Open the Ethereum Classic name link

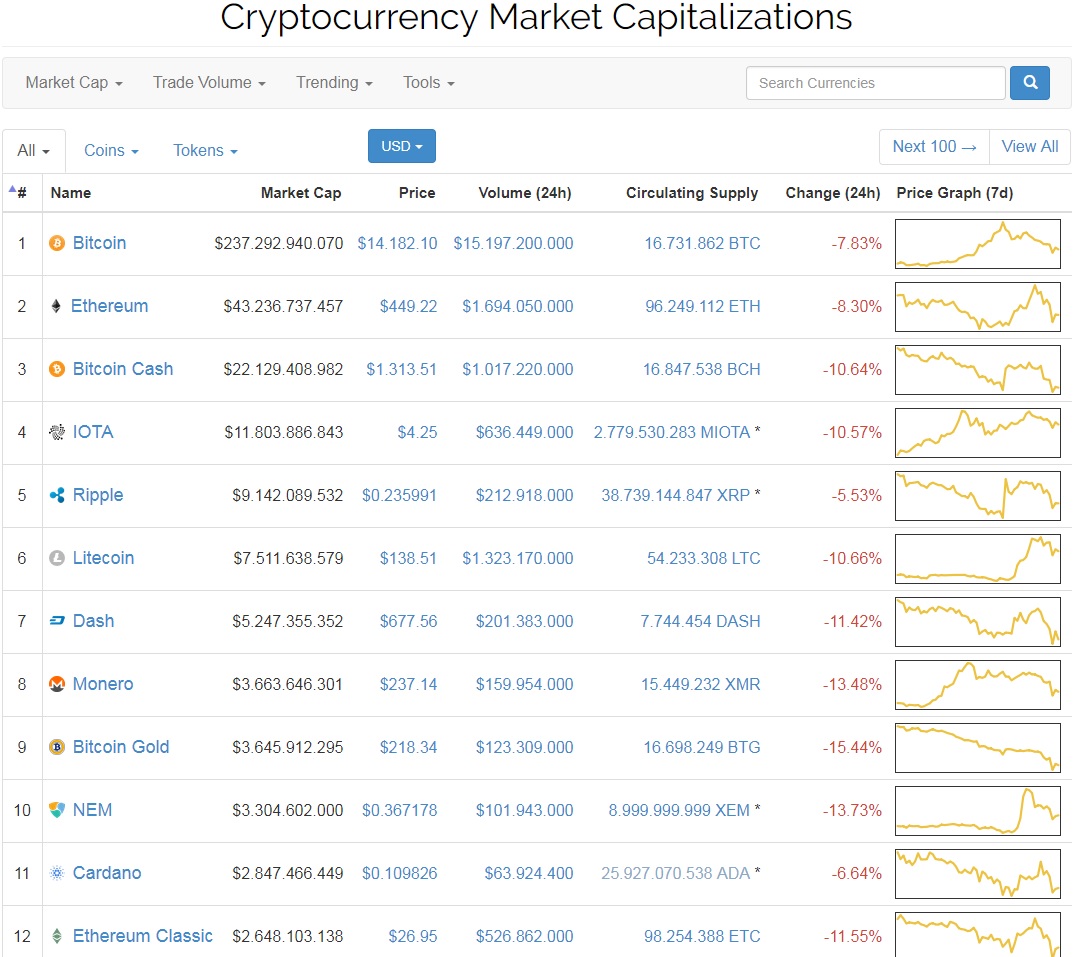tap(142, 936)
